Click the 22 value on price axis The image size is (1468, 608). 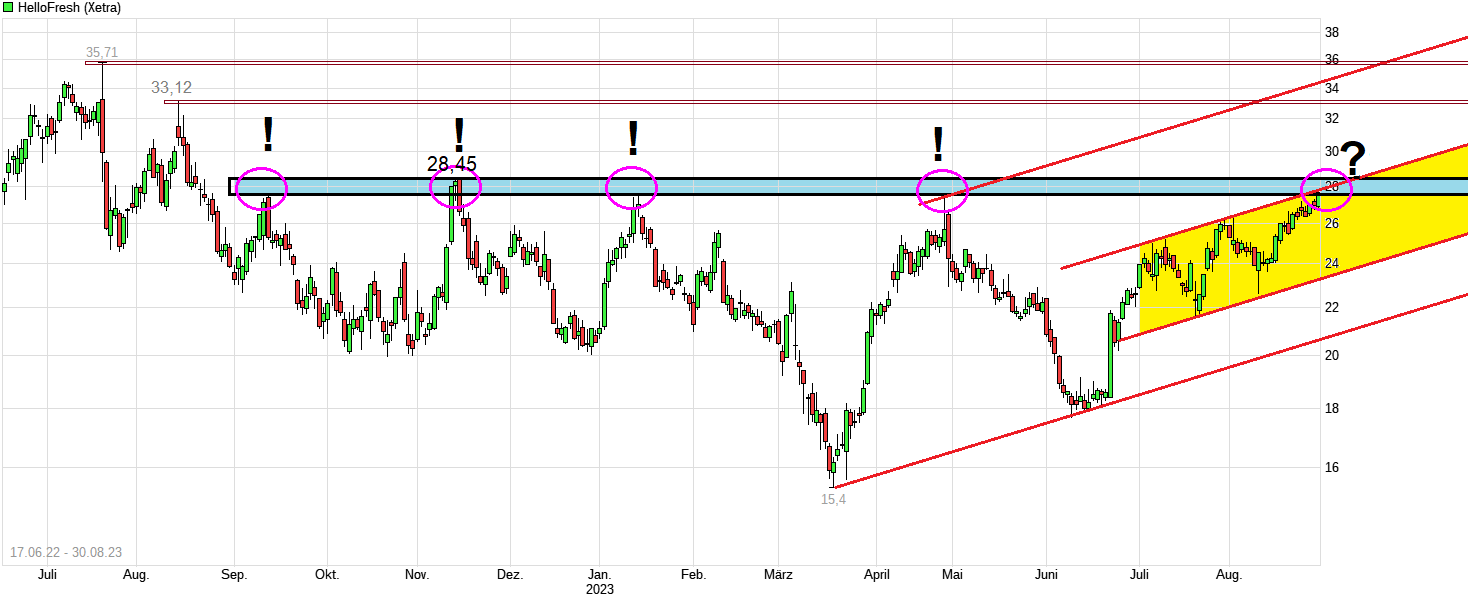[1332, 307]
